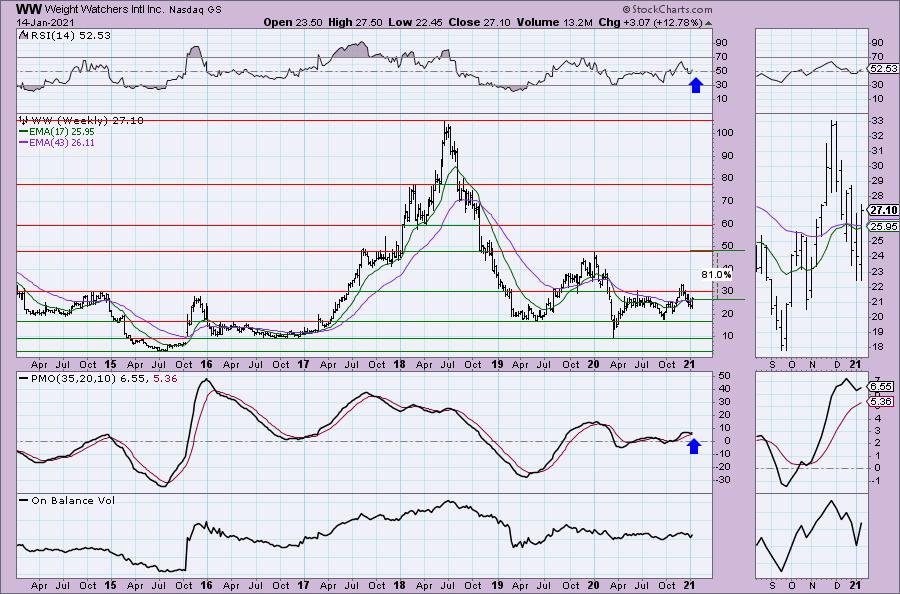The width and height of the screenshot is (900, 594).
Task: Click the up-triangle icon after the Chg percentage
Action: pos(708,24)
